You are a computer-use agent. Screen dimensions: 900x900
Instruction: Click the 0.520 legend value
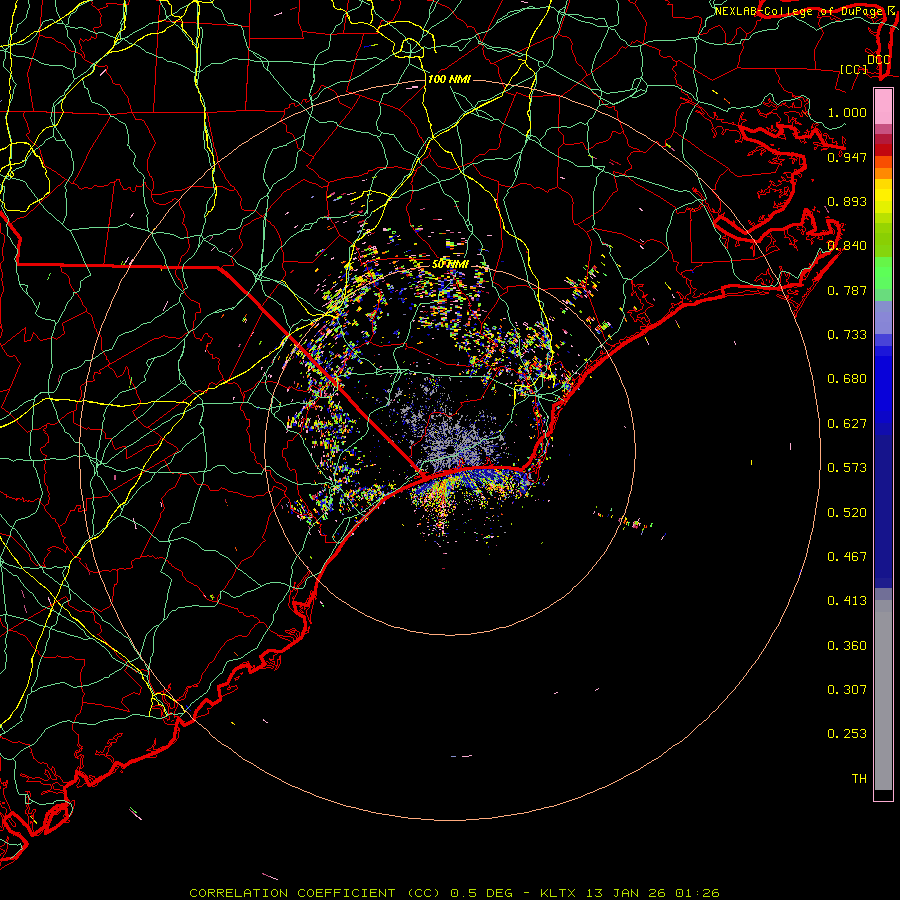point(847,513)
